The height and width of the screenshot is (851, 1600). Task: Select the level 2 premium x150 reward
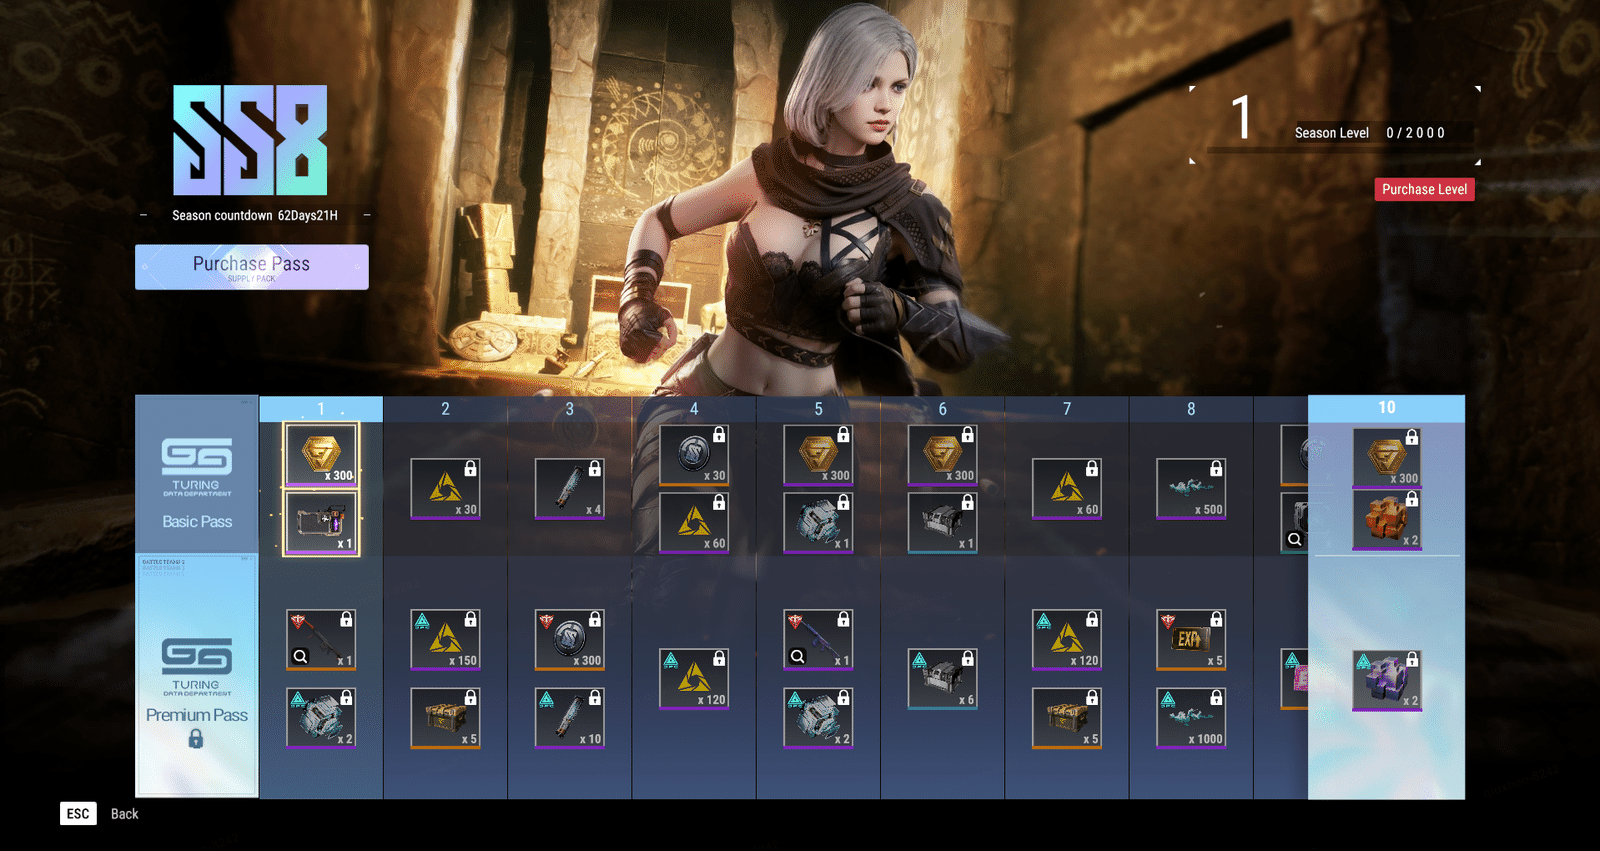[x=445, y=640]
